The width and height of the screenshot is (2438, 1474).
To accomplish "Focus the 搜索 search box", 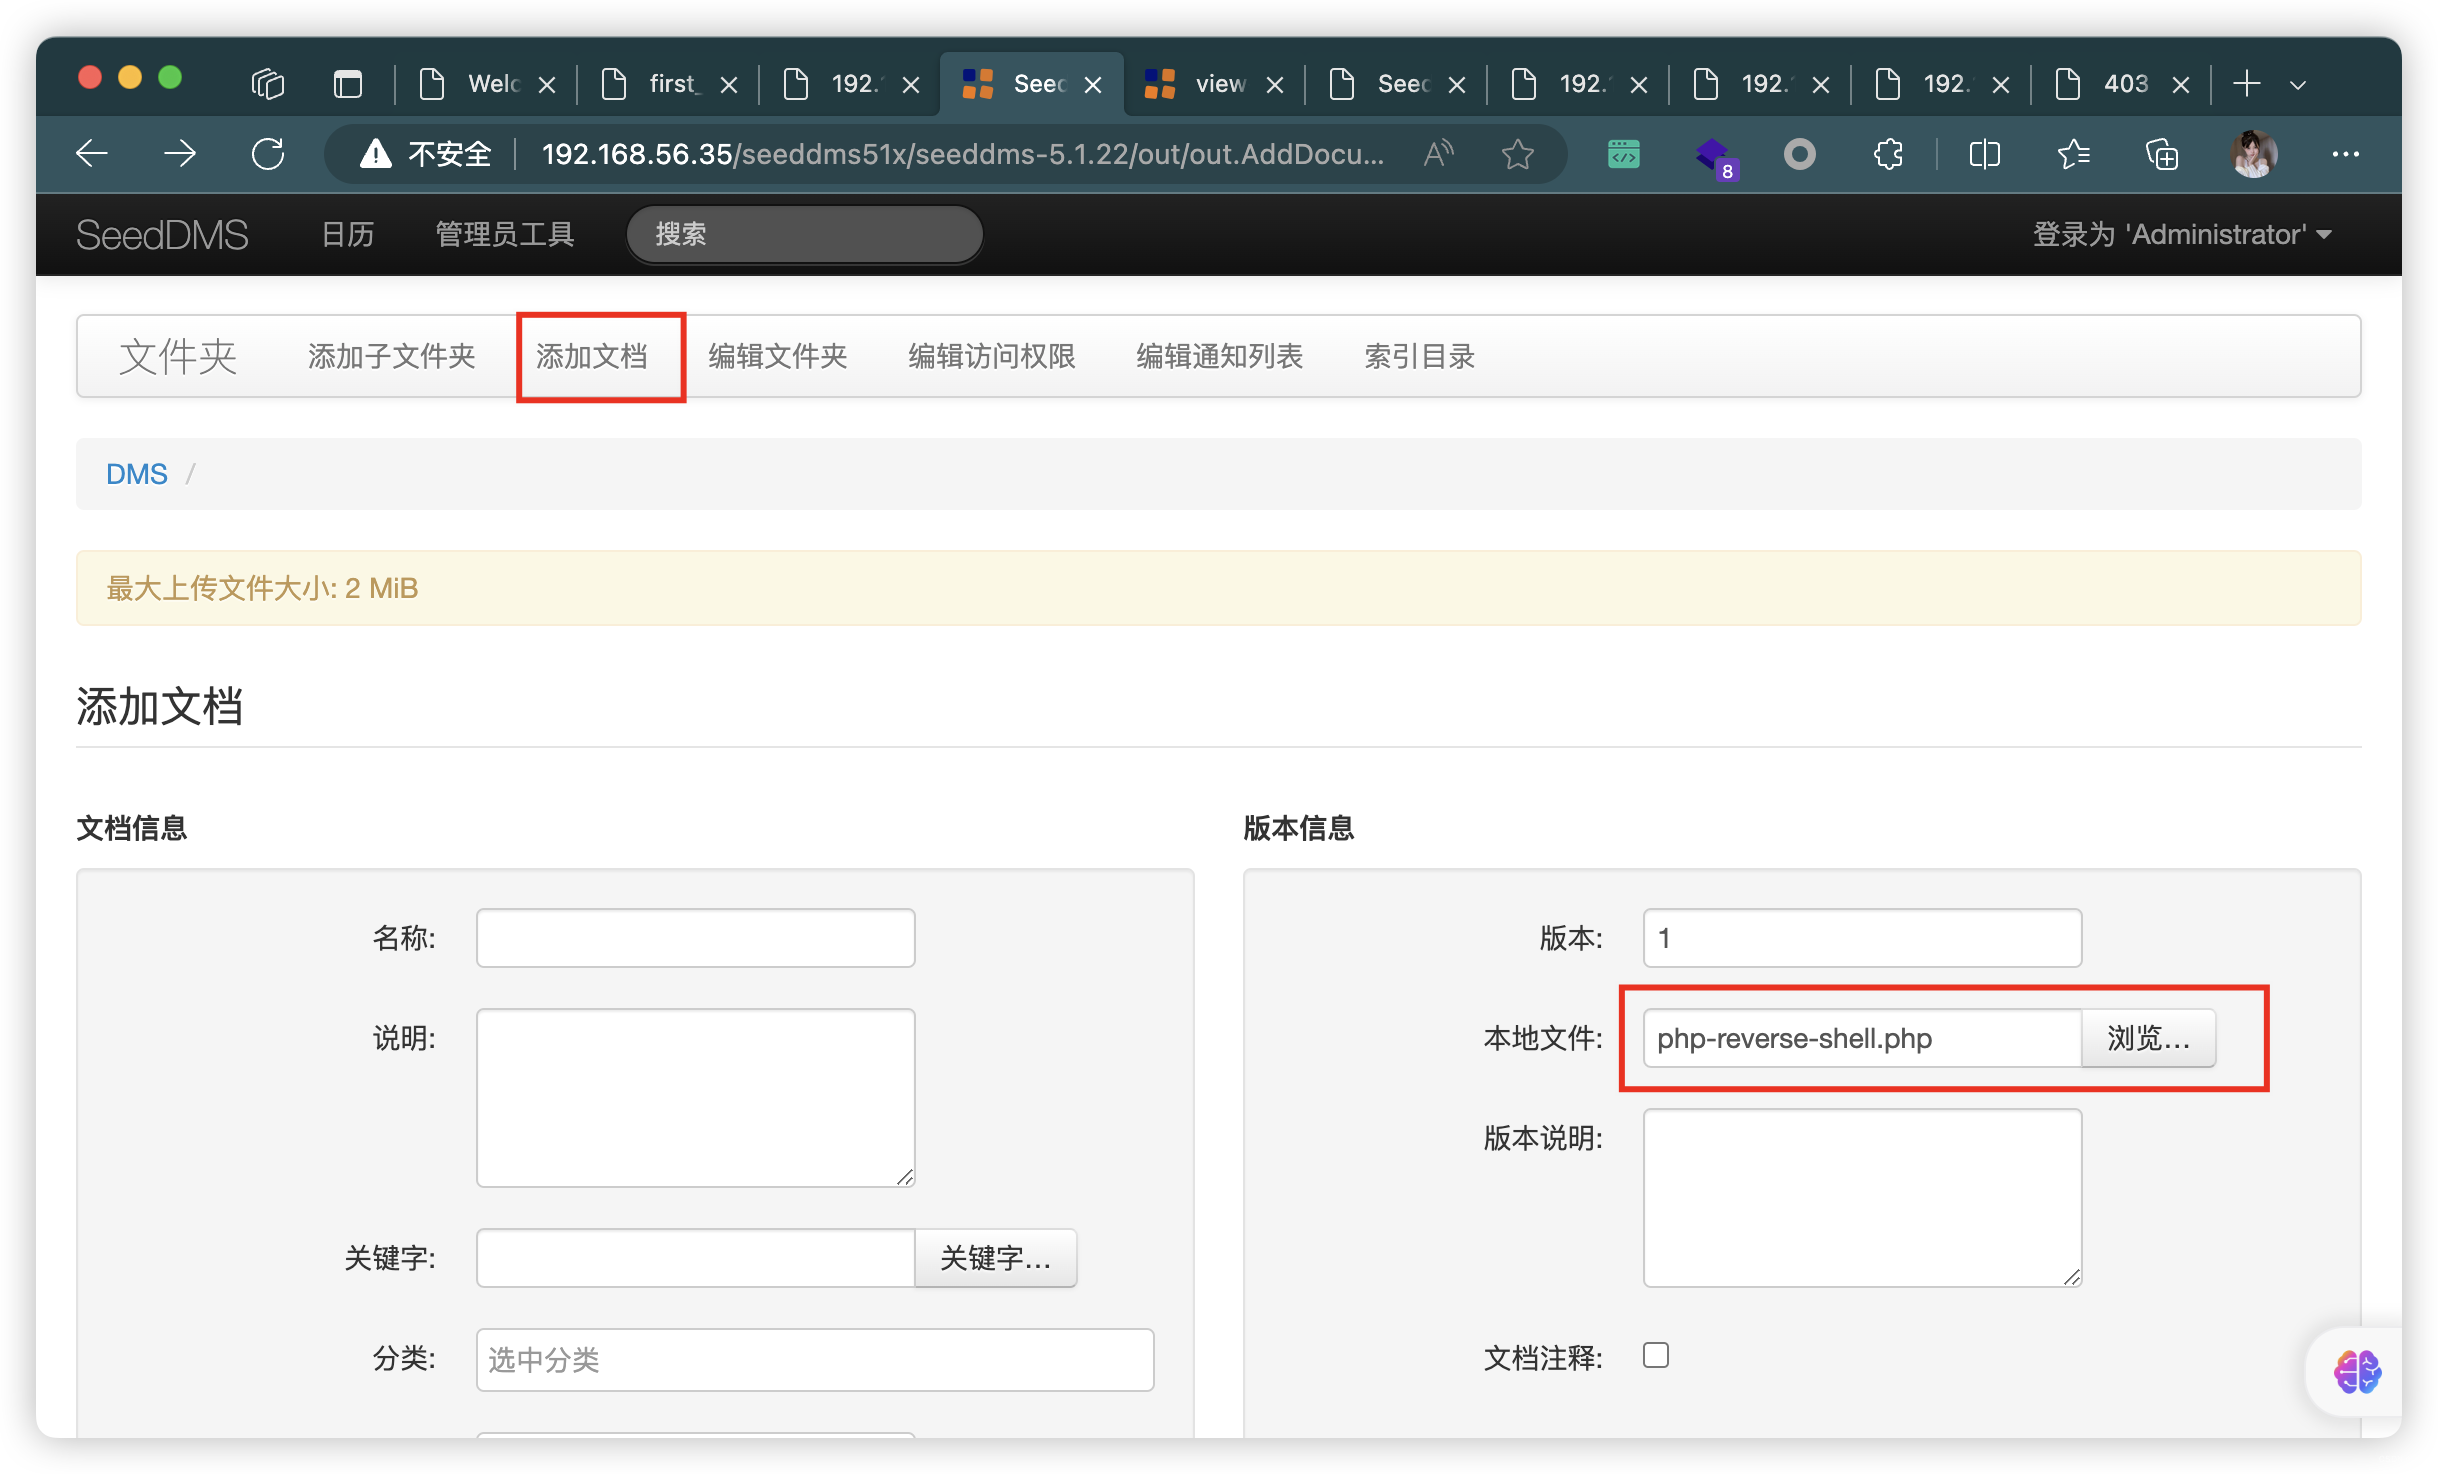I will pos(804,234).
